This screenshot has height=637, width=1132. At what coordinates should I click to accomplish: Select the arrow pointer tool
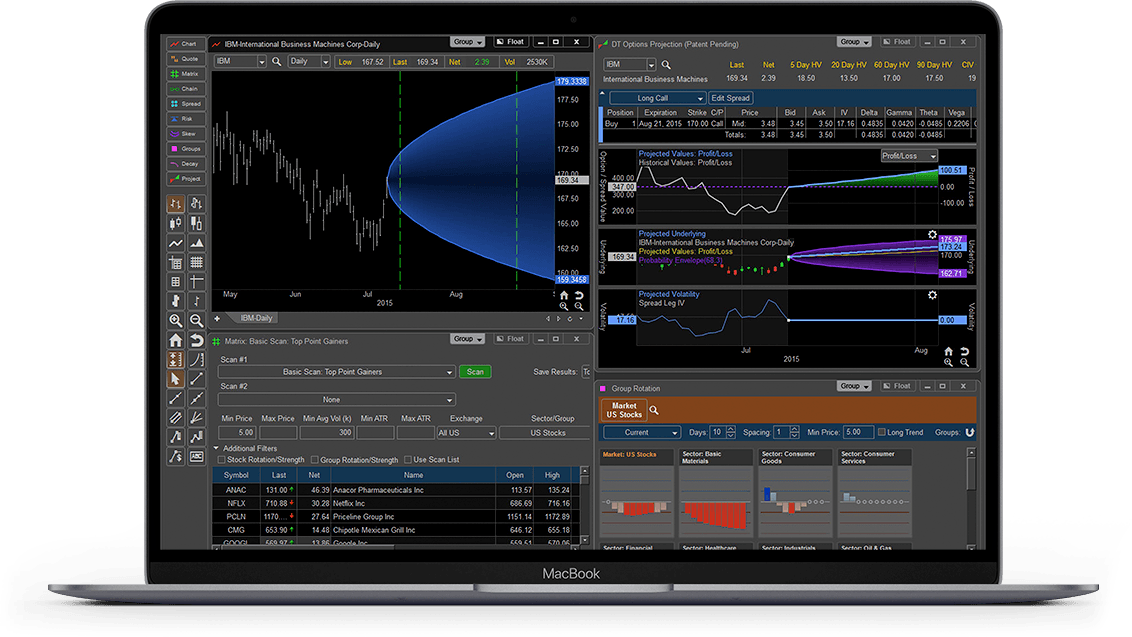pyautogui.click(x=175, y=379)
